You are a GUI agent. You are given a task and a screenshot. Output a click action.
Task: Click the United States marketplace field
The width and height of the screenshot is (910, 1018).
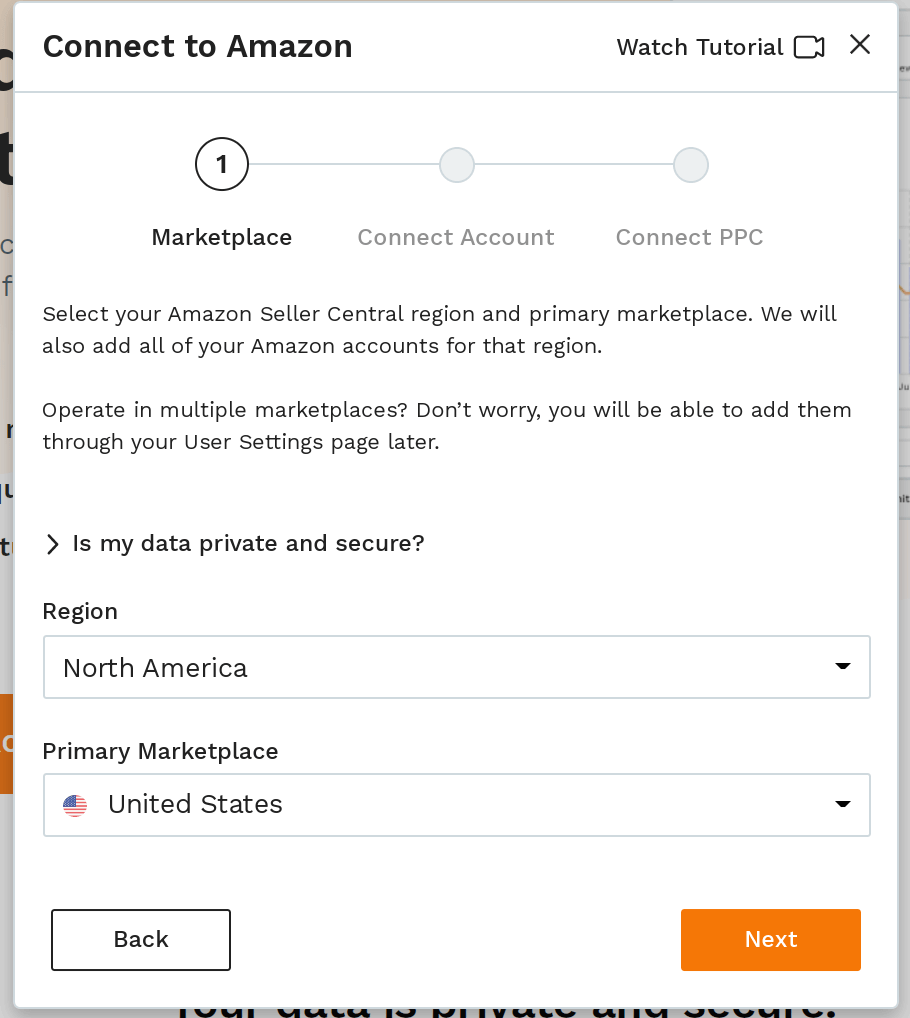[457, 805]
